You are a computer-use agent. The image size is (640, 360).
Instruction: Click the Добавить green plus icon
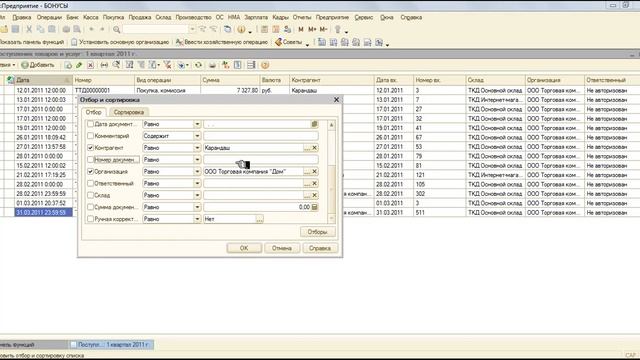click(x=25, y=65)
